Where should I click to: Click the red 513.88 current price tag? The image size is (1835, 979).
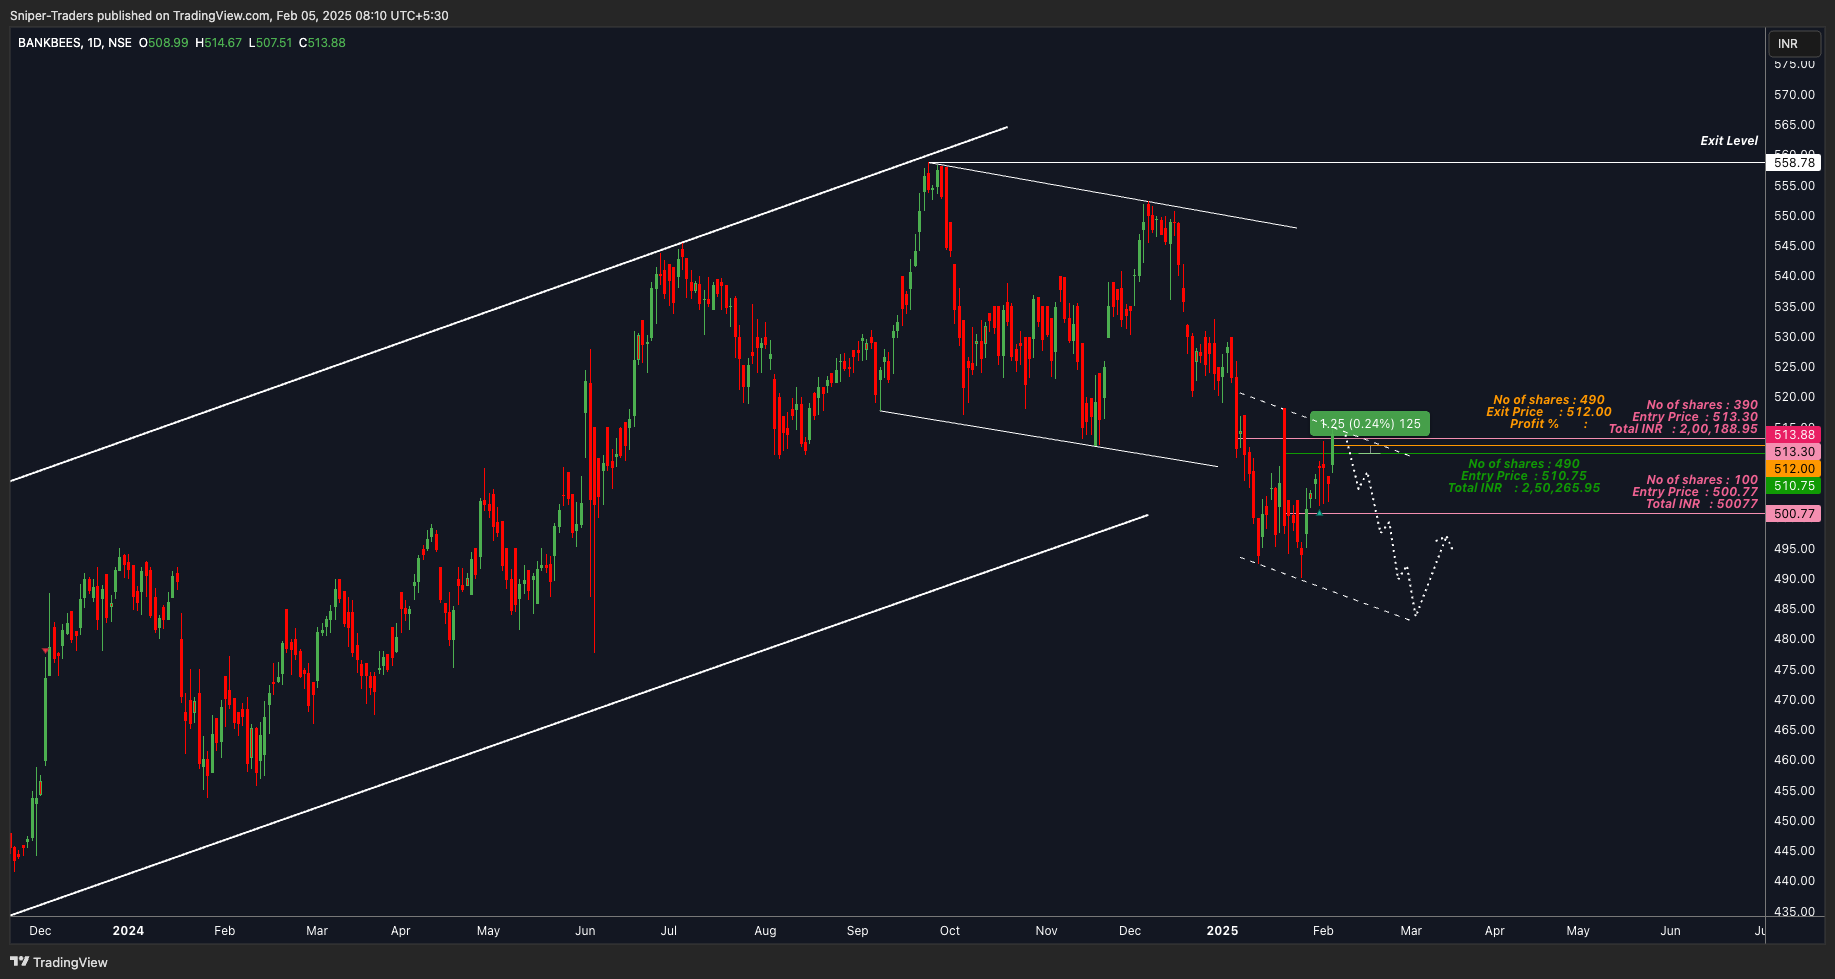pos(1794,434)
